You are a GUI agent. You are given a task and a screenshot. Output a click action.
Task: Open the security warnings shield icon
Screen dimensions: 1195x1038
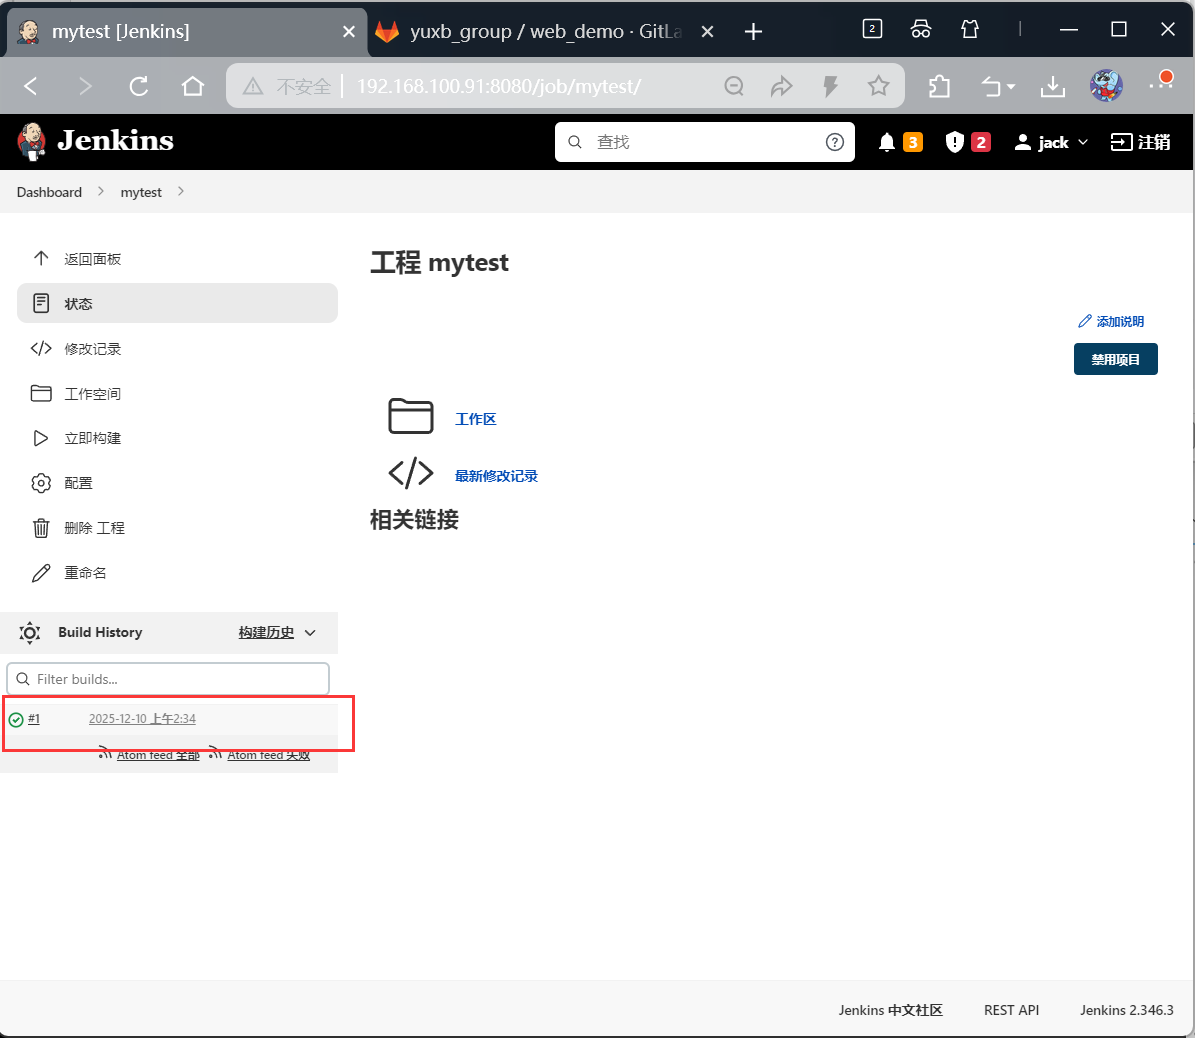tap(954, 143)
